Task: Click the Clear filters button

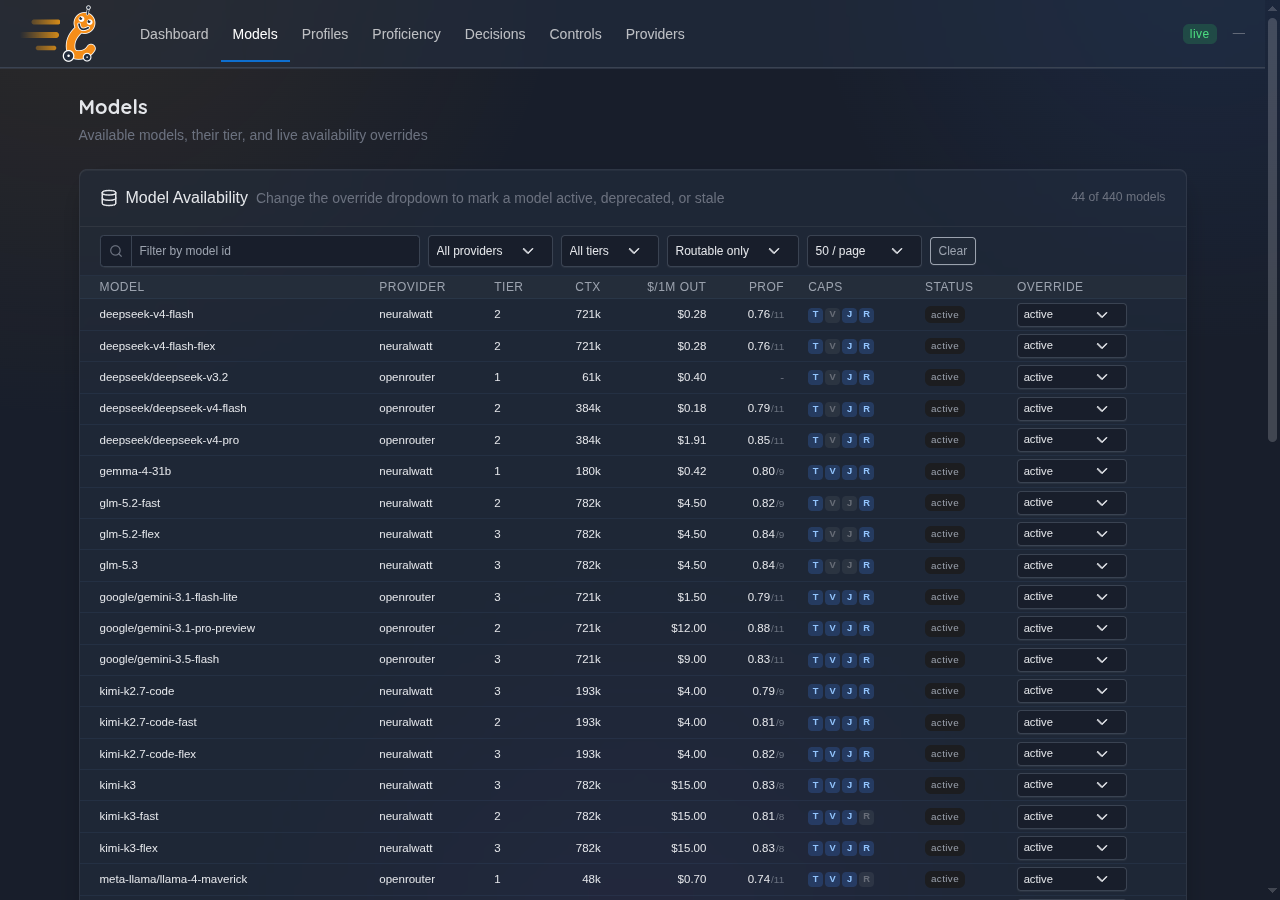Action: pos(953,251)
